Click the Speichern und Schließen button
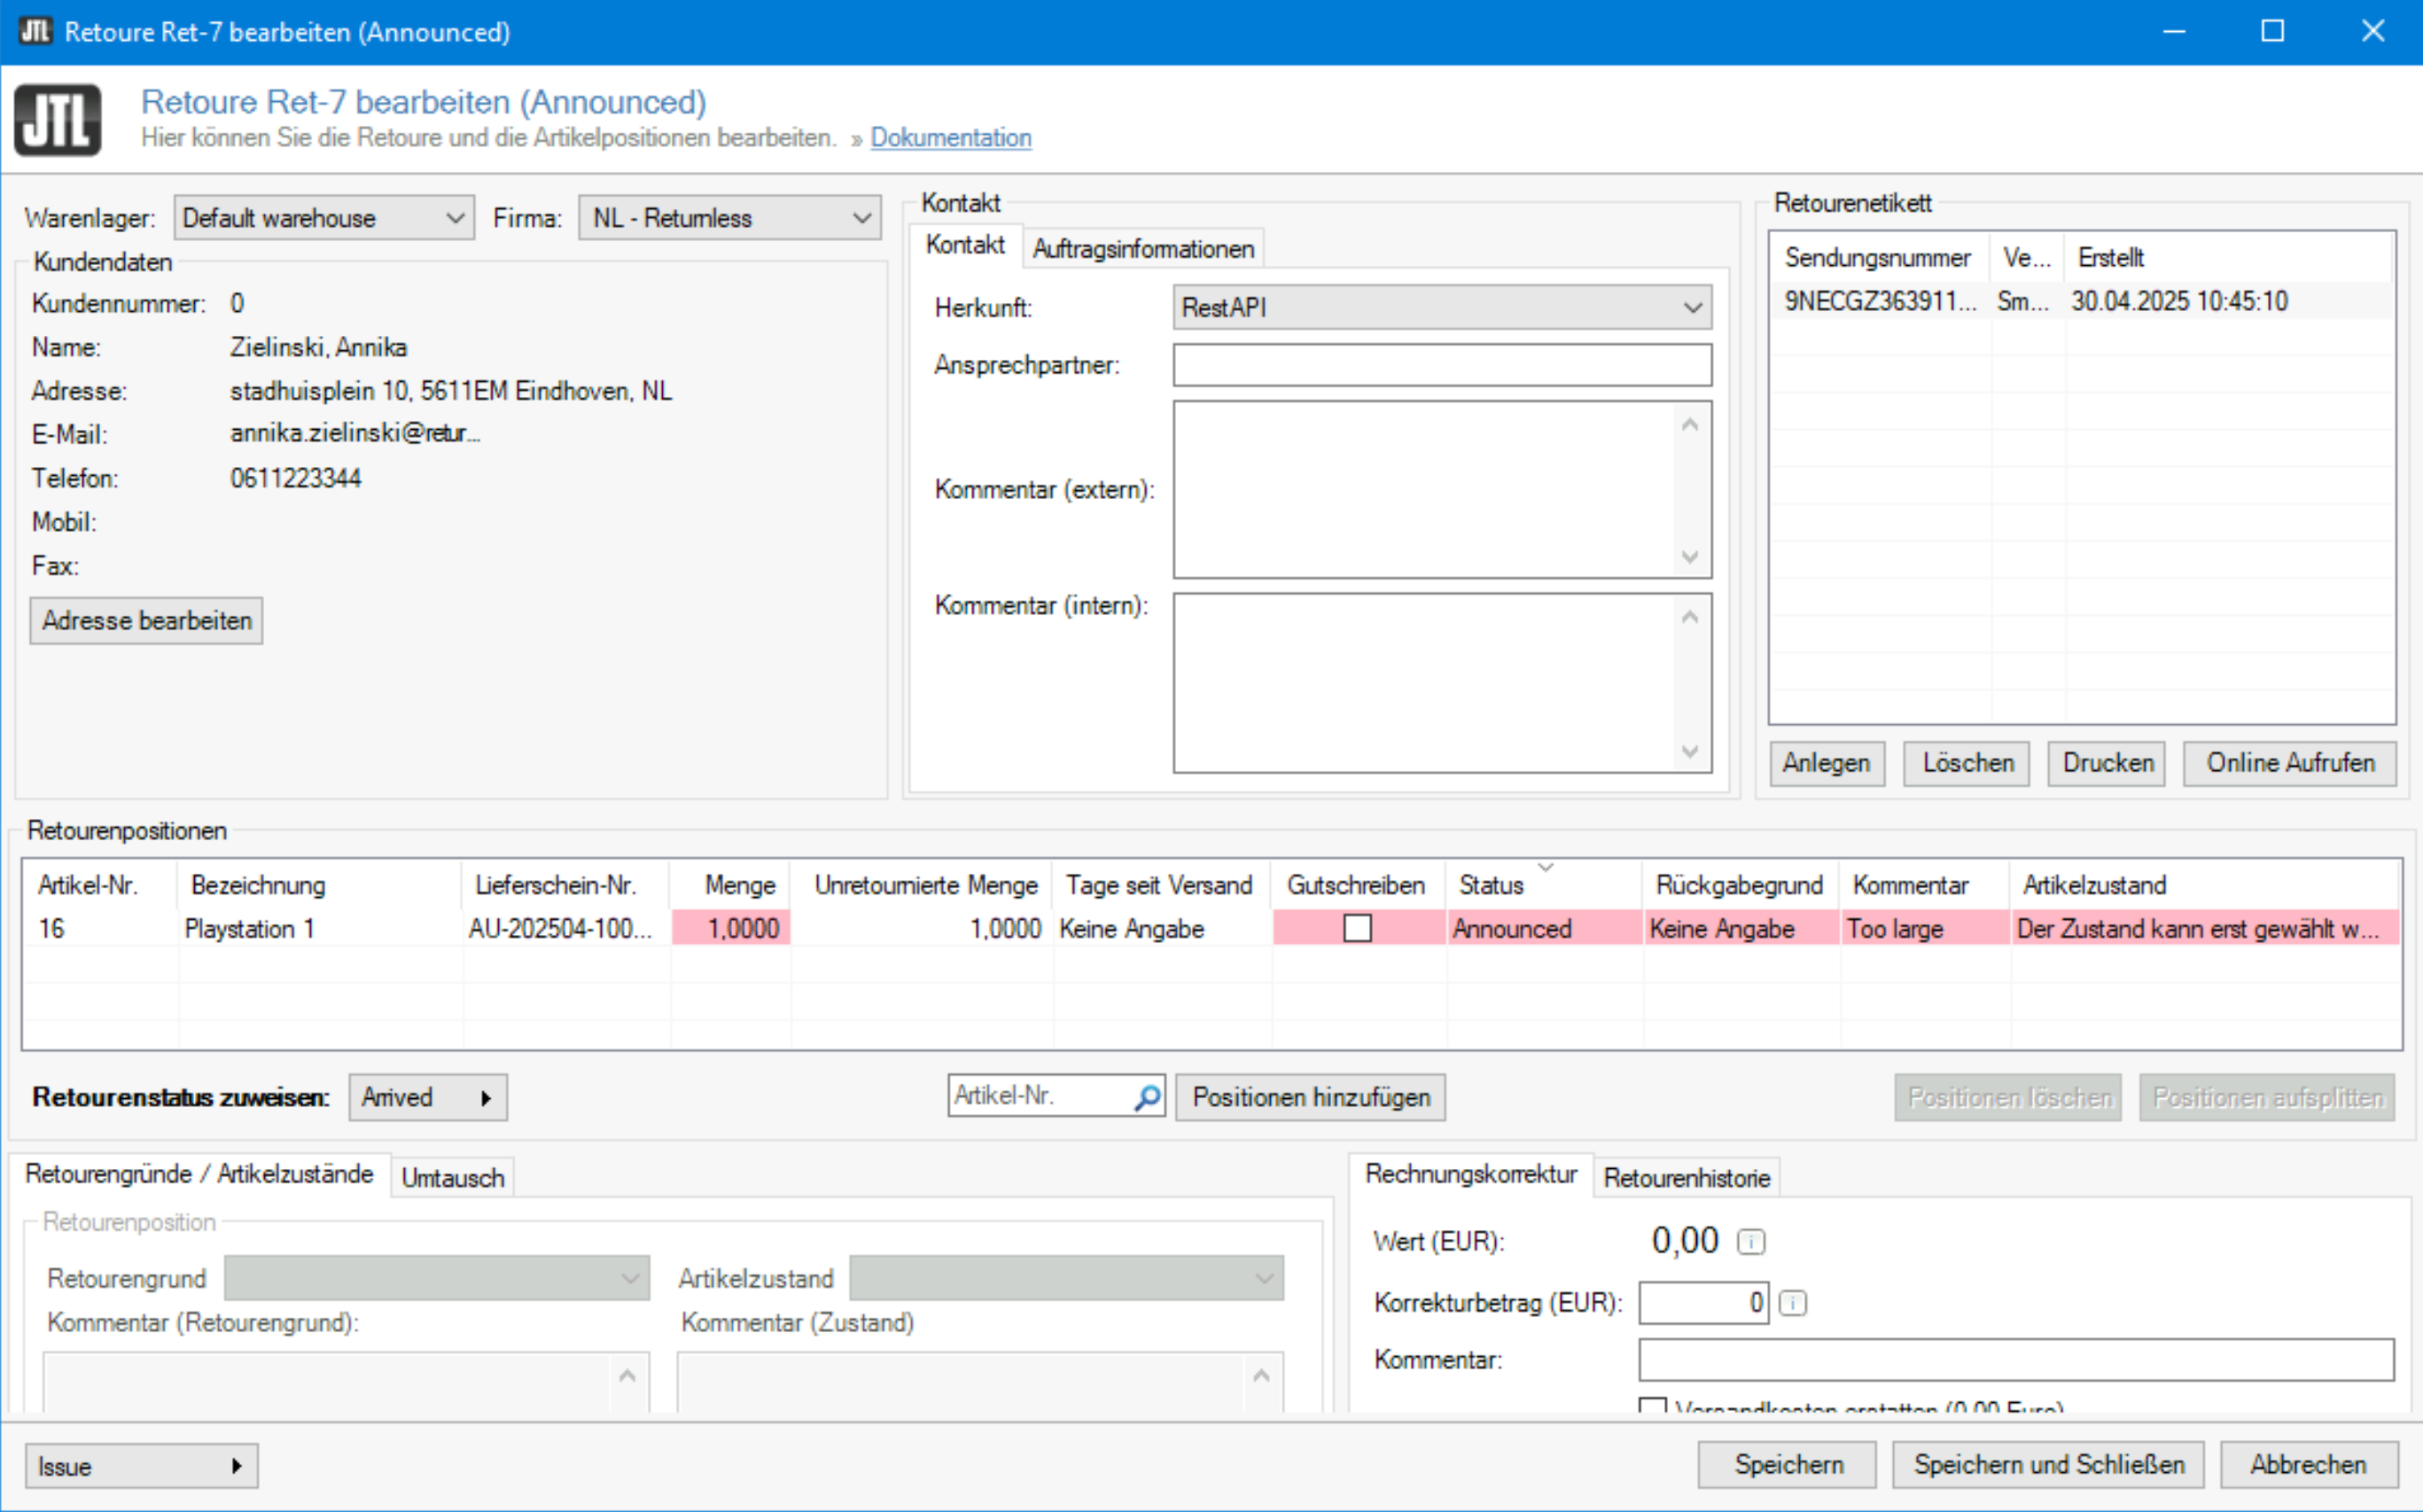The image size is (2423, 1512). click(2047, 1464)
